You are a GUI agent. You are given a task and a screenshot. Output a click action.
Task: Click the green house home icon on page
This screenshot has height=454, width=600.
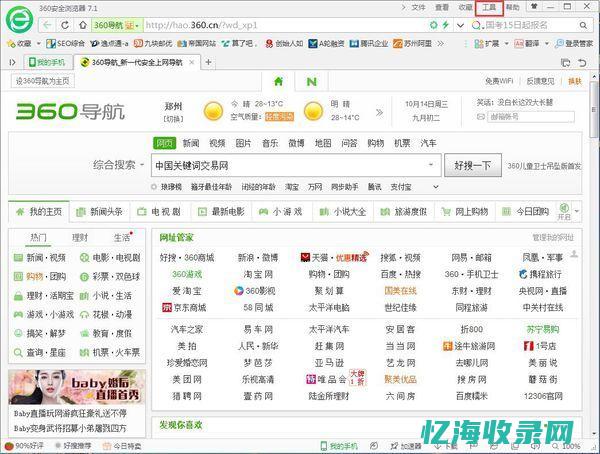279,81
